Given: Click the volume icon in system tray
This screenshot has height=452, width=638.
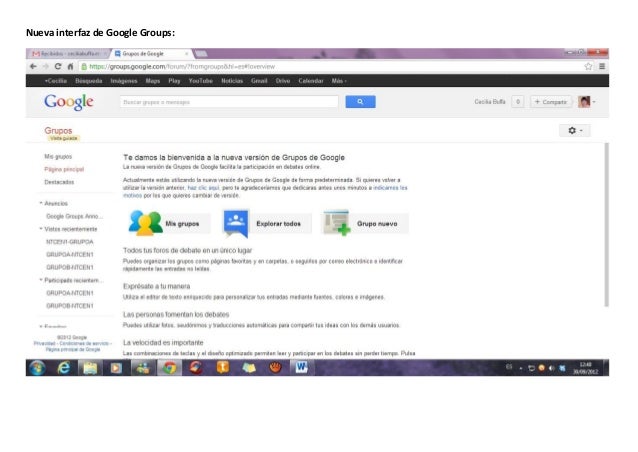Looking at the screenshot, I should [x=552, y=368].
